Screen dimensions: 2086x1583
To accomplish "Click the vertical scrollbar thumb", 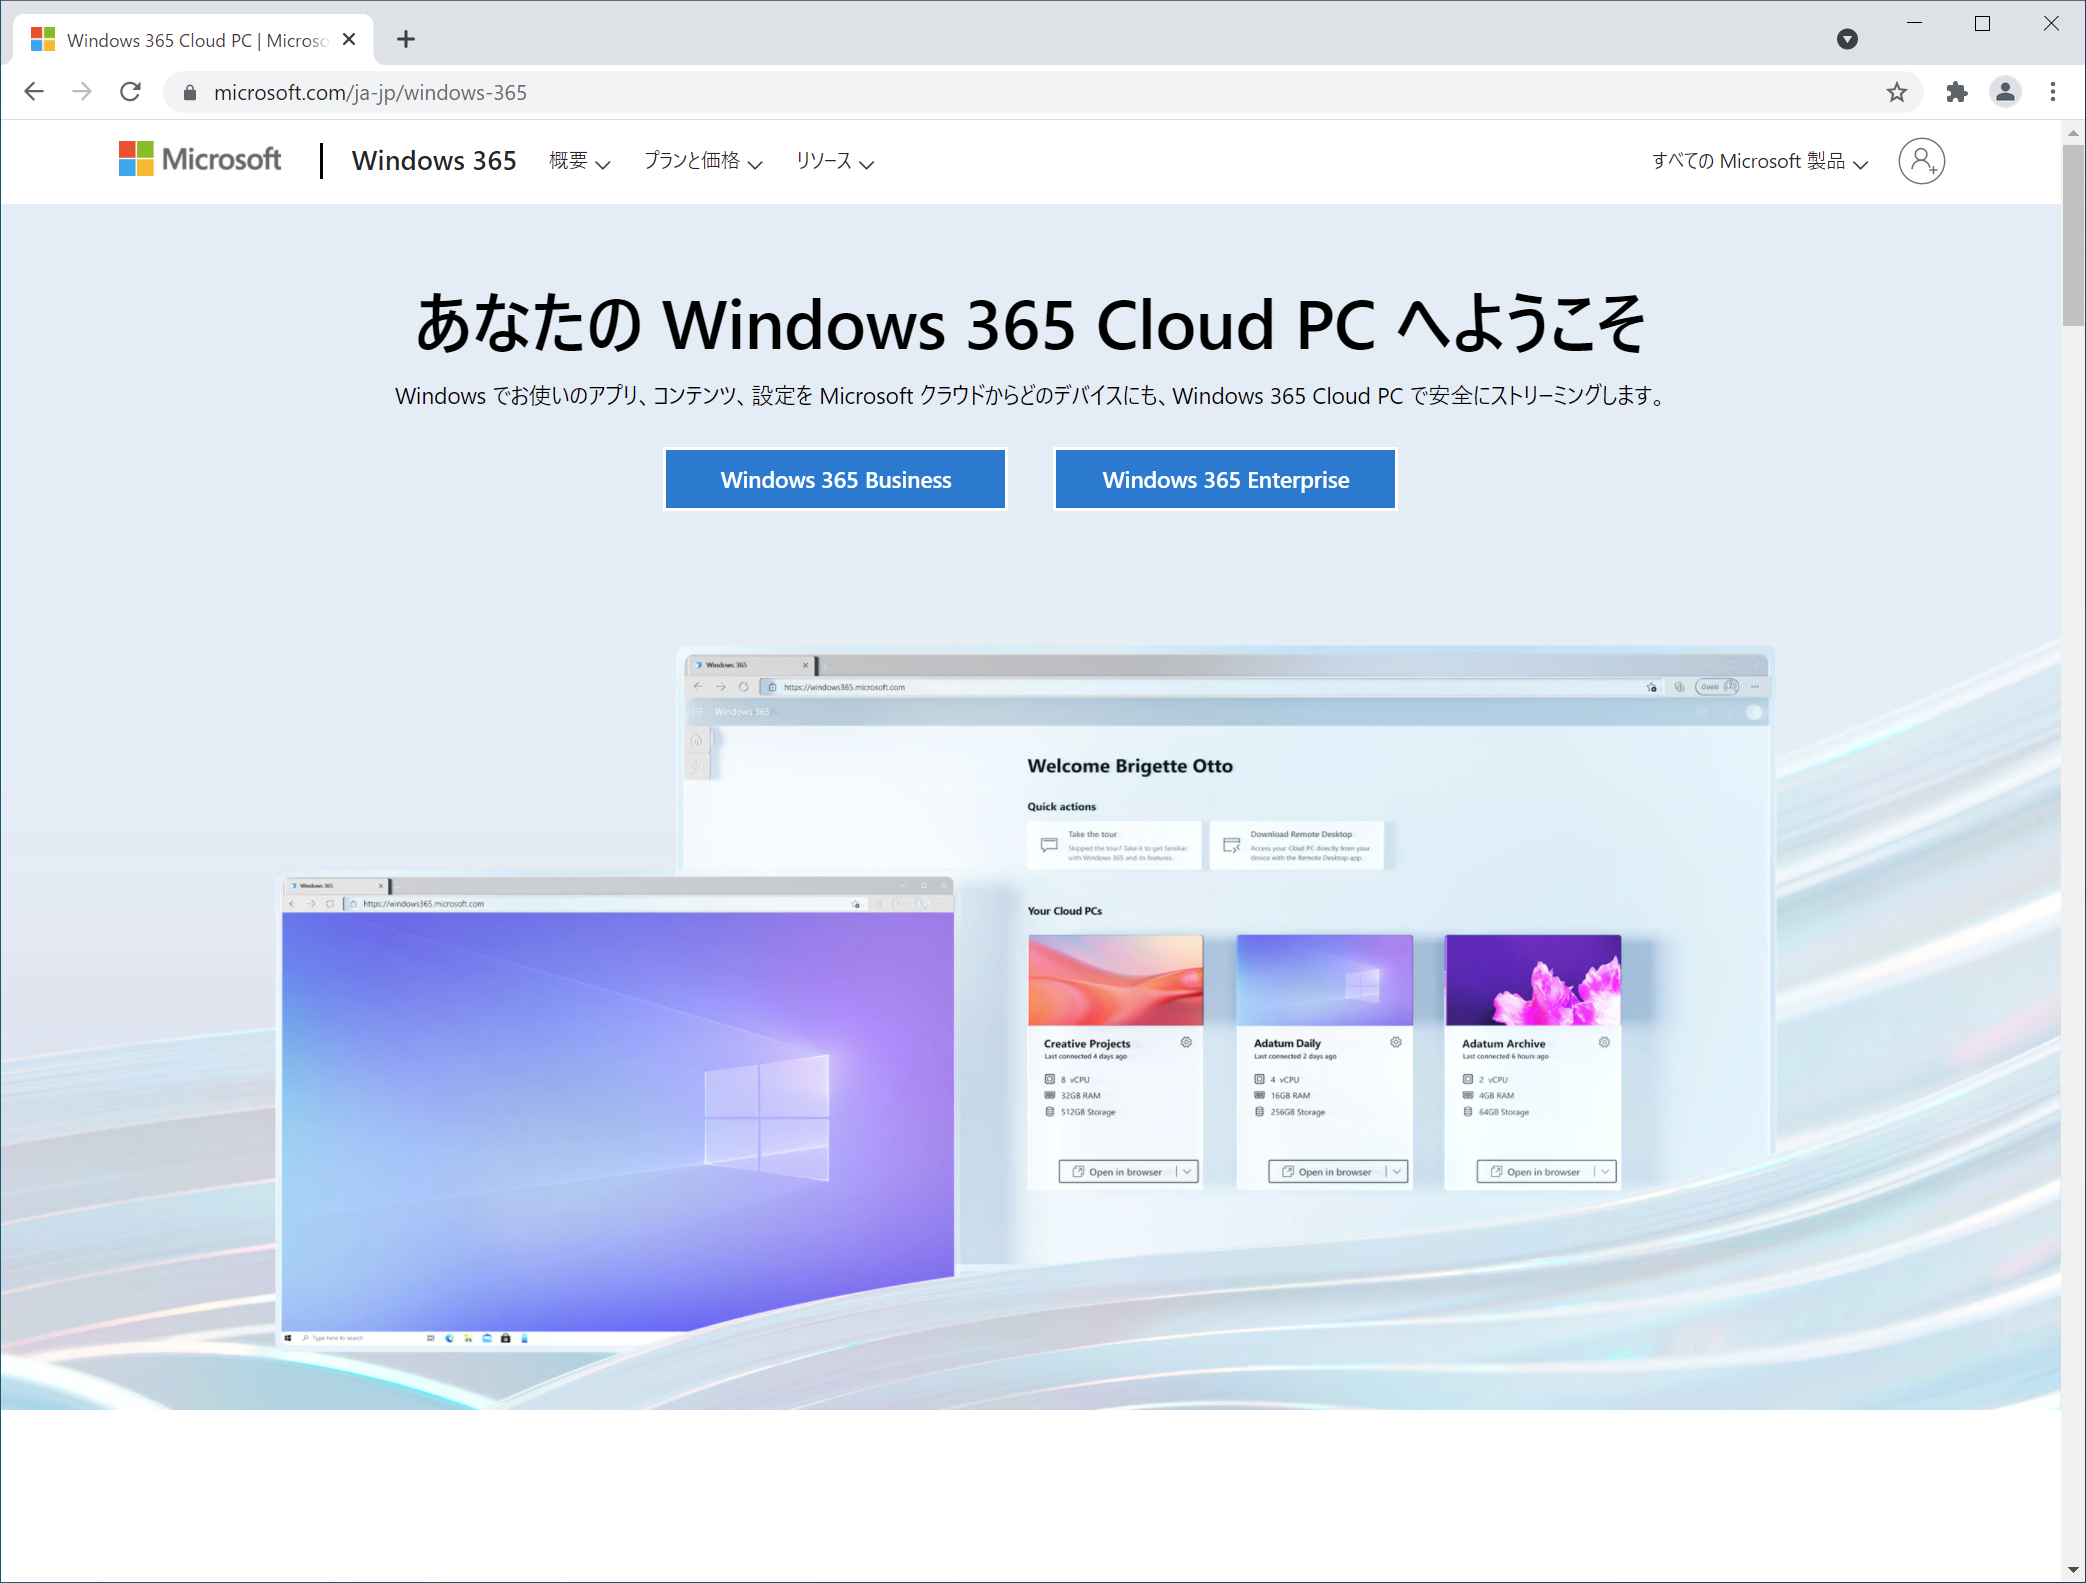I will click(2073, 235).
